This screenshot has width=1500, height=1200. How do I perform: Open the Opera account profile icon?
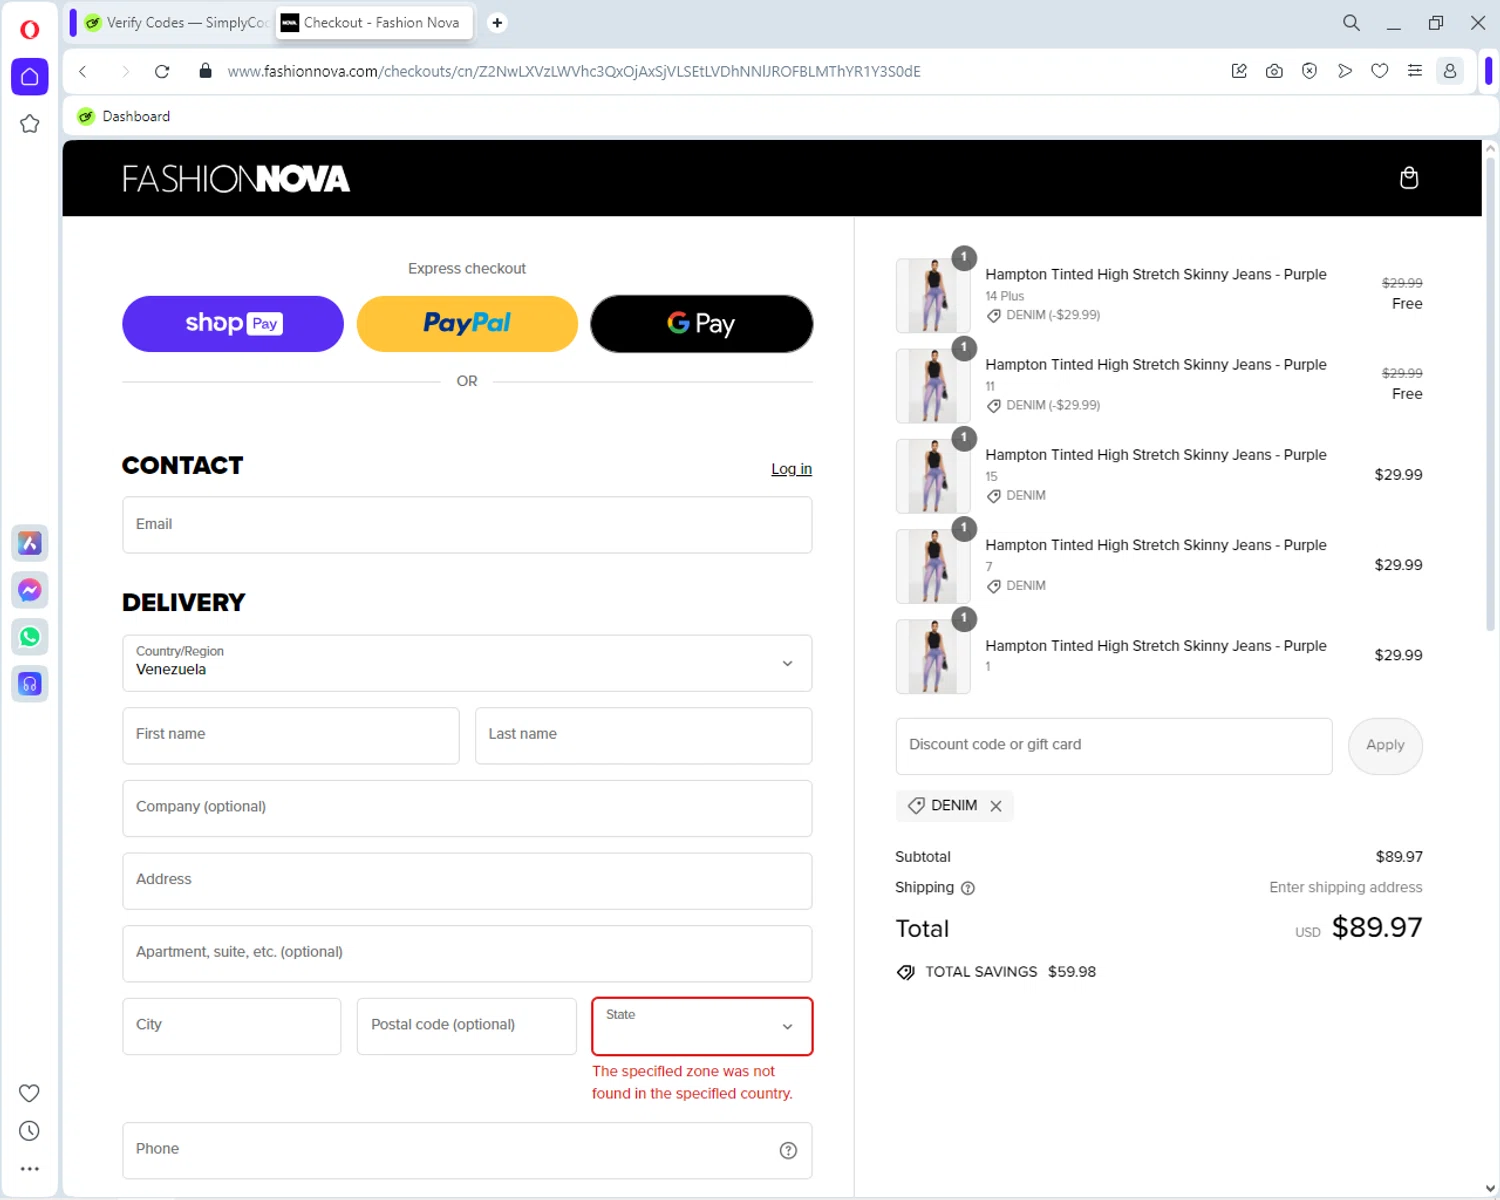[1450, 71]
